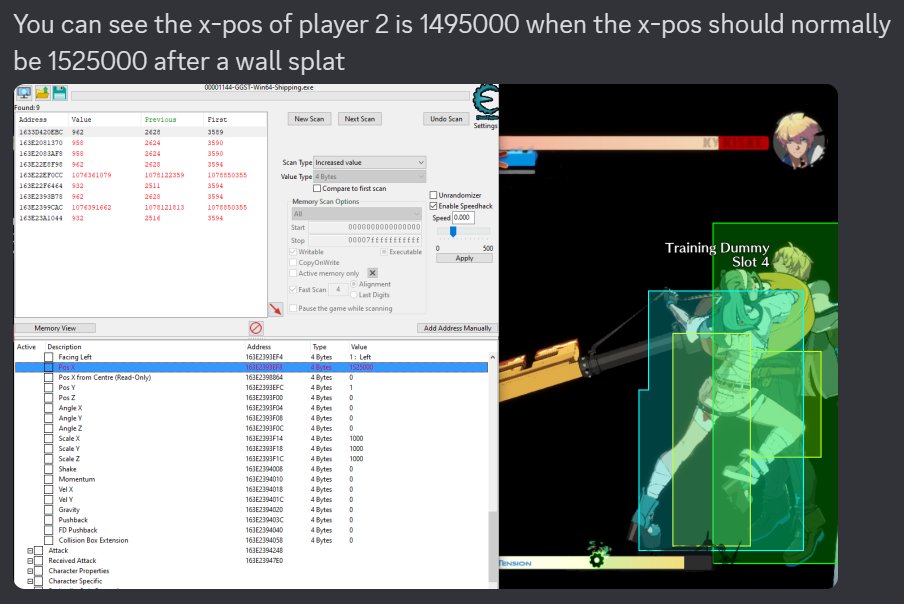Image resolution: width=904 pixels, height=604 pixels.
Task: Select the Pos X from Centre (Read-Only) row
Action: (x=251, y=378)
